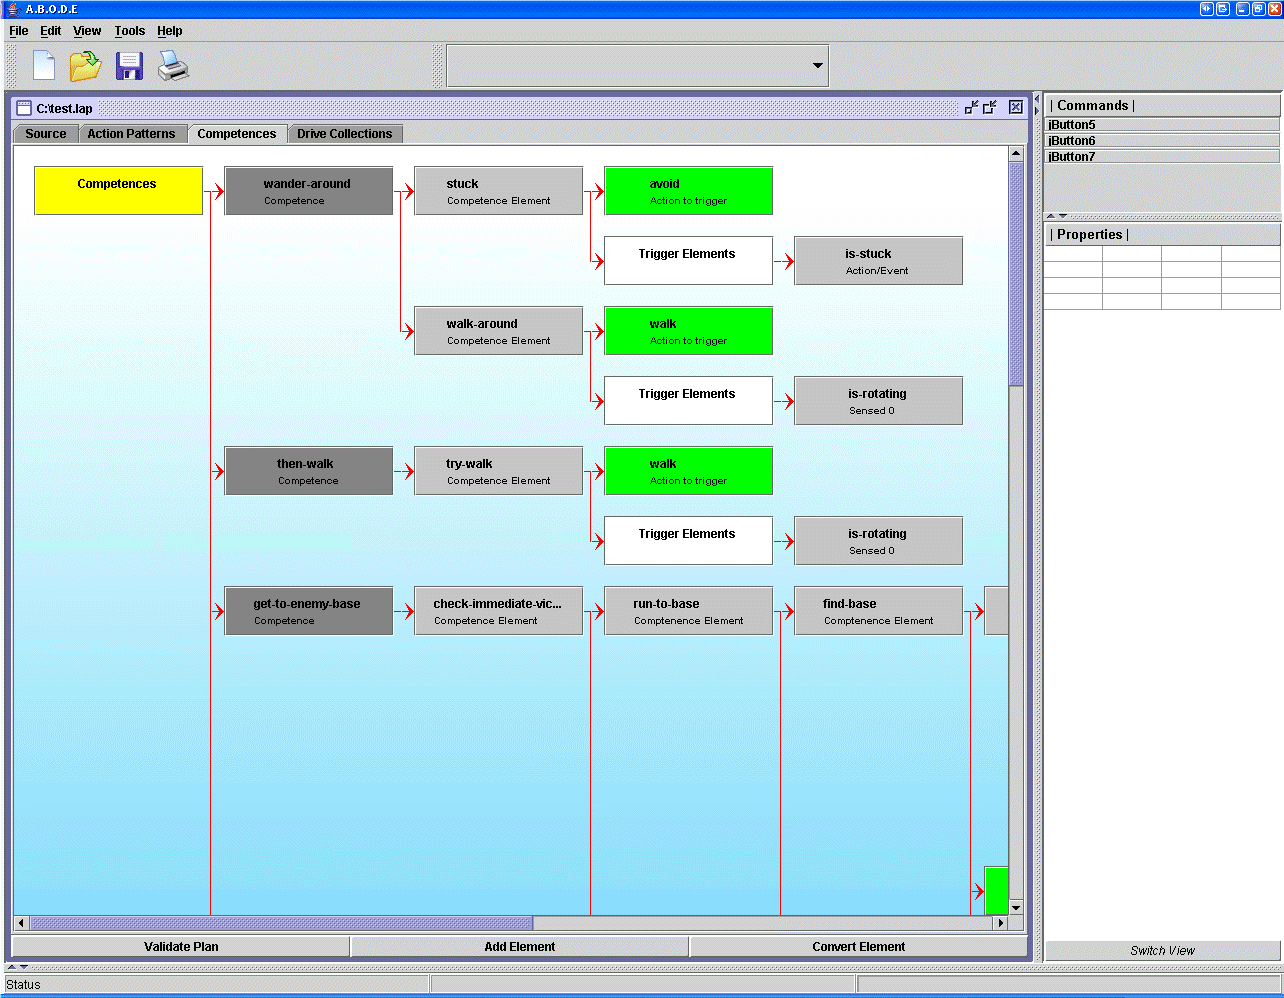1284x998 pixels.
Task: Select the yellow Competences root node
Action: click(118, 190)
